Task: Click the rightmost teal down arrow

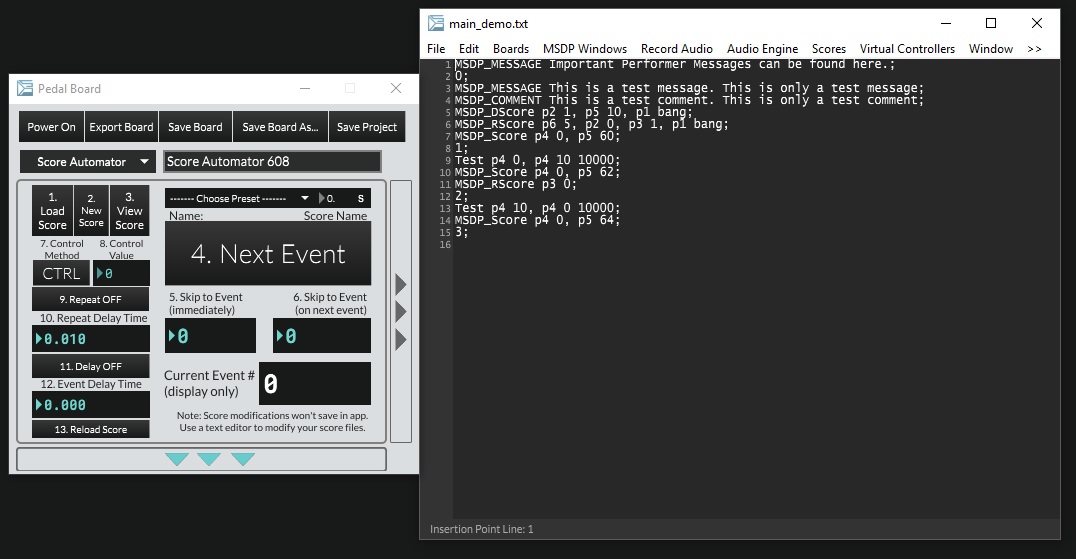Action: click(243, 459)
